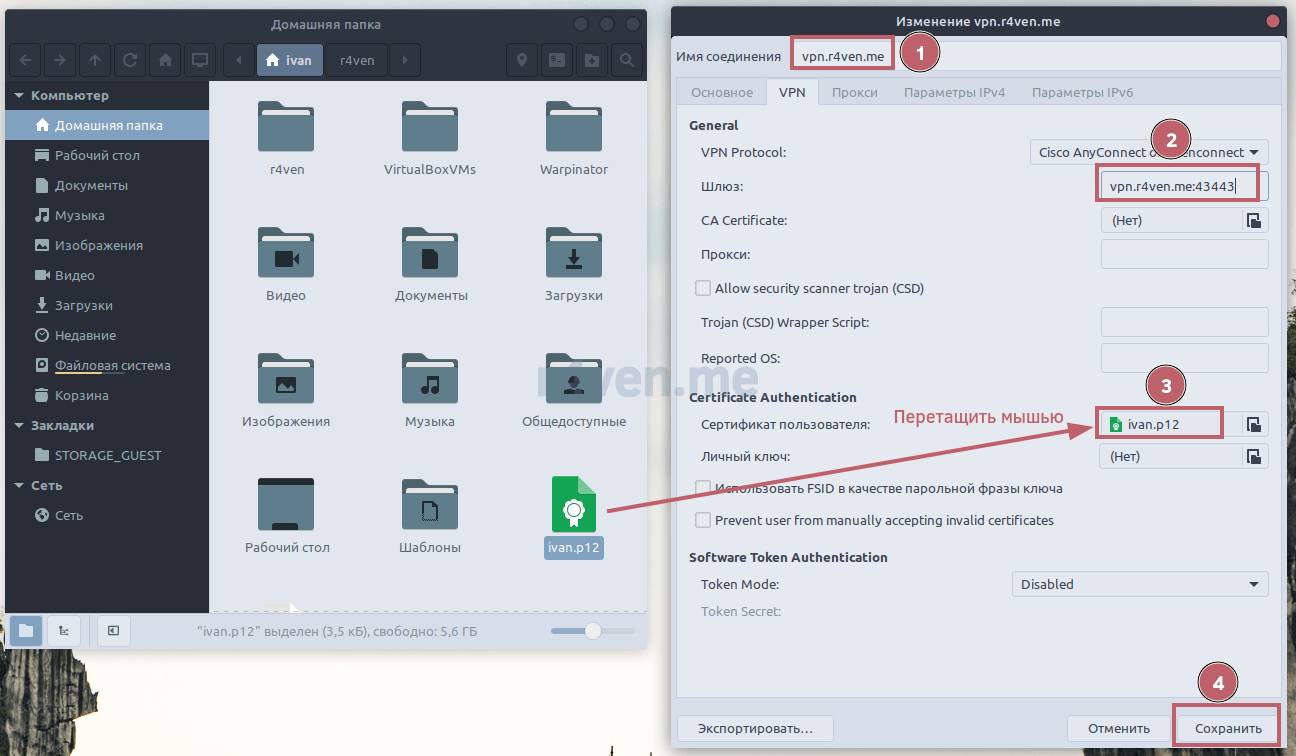This screenshot has width=1296, height=756.
Task: Switch to the Параметры IPv4 tab
Action: 954,92
